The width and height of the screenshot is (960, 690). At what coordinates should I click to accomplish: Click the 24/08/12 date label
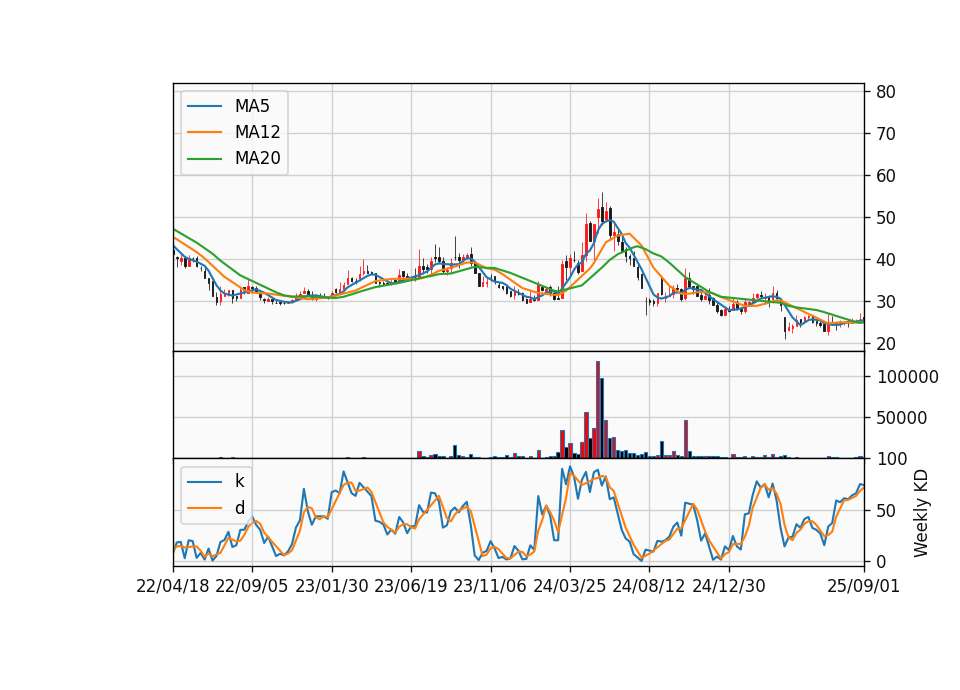[x=649, y=586]
